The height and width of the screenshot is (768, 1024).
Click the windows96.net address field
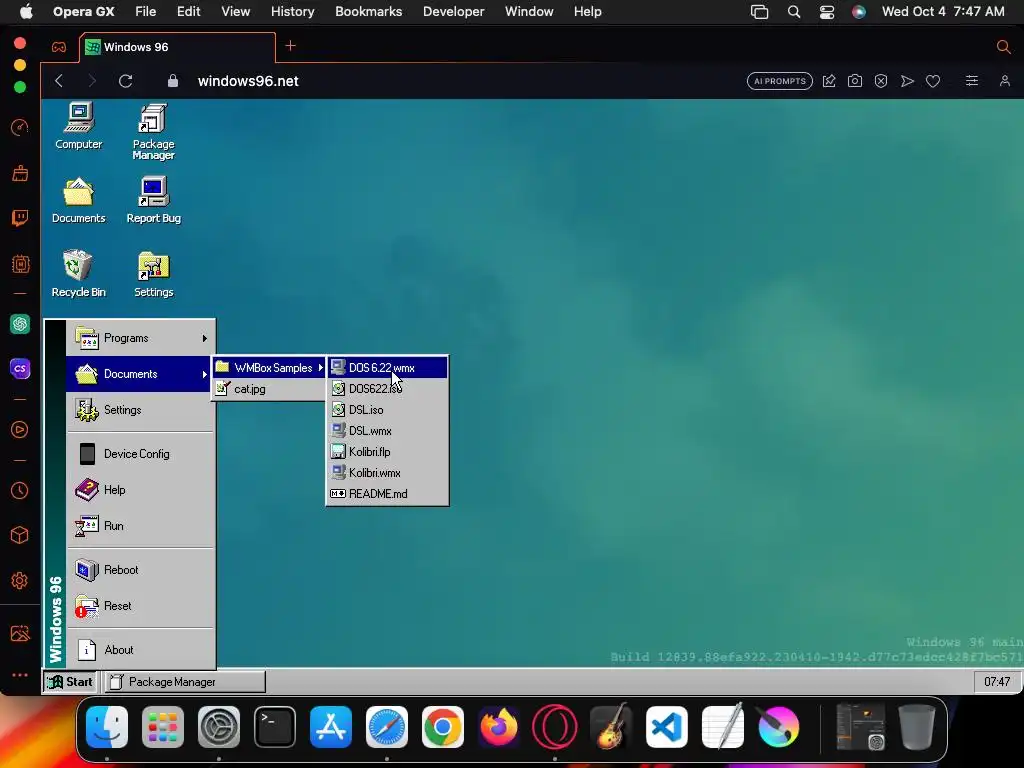coord(248,81)
